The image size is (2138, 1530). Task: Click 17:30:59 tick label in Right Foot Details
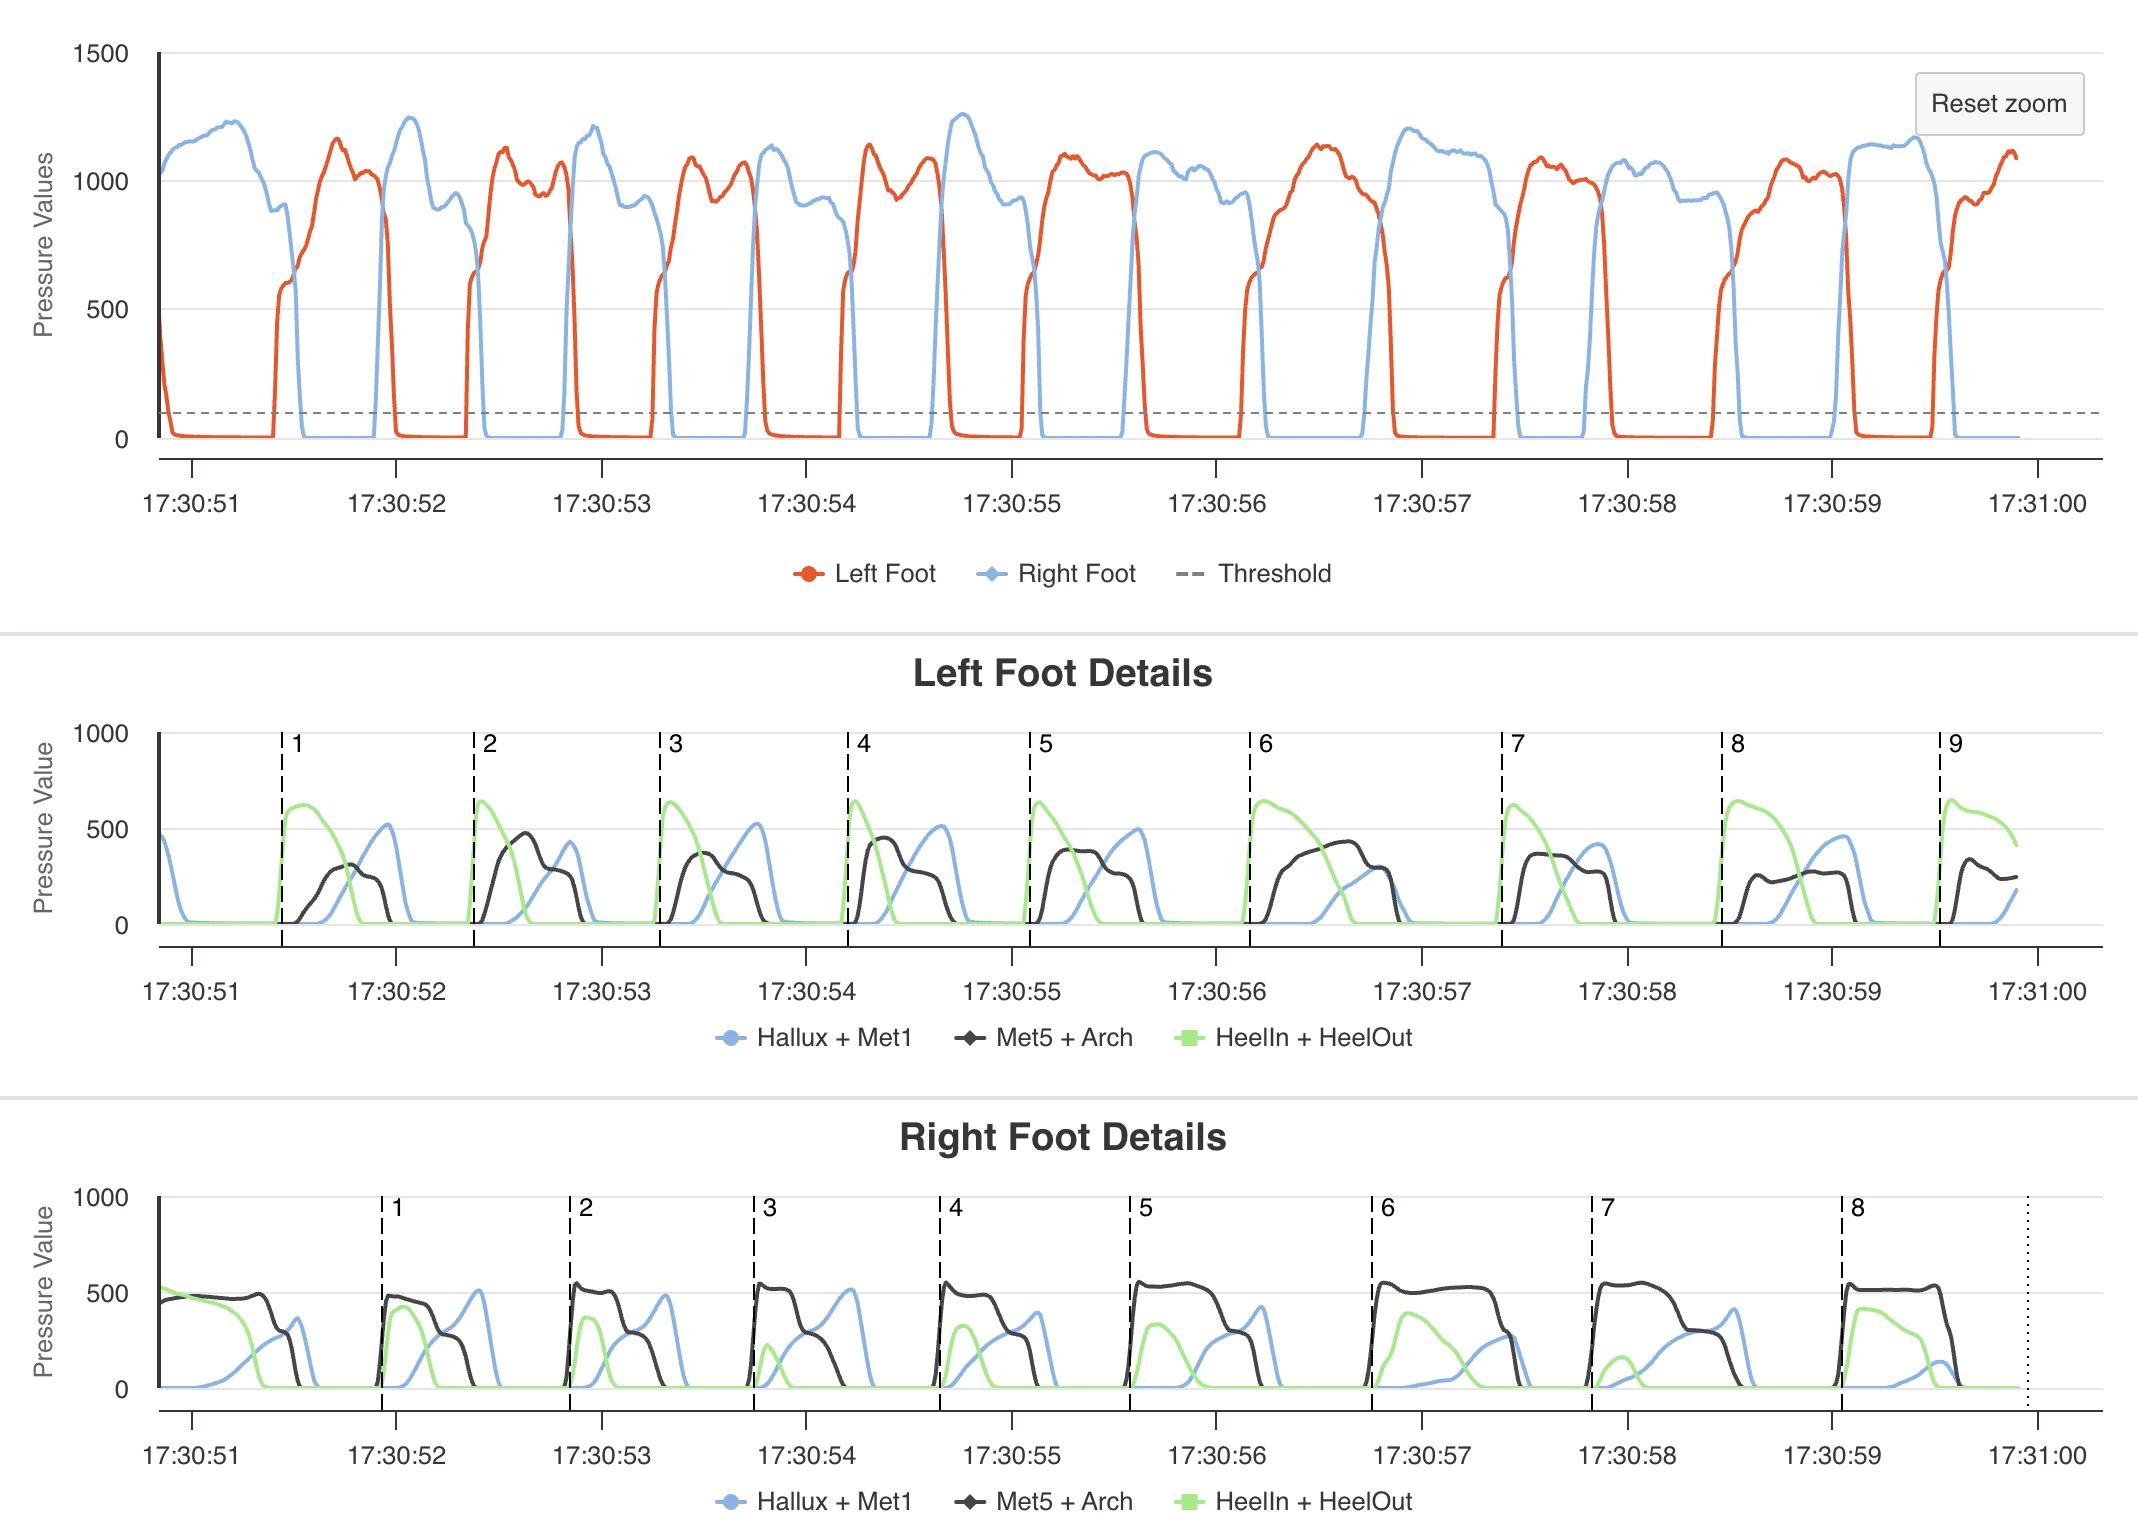[1831, 1455]
